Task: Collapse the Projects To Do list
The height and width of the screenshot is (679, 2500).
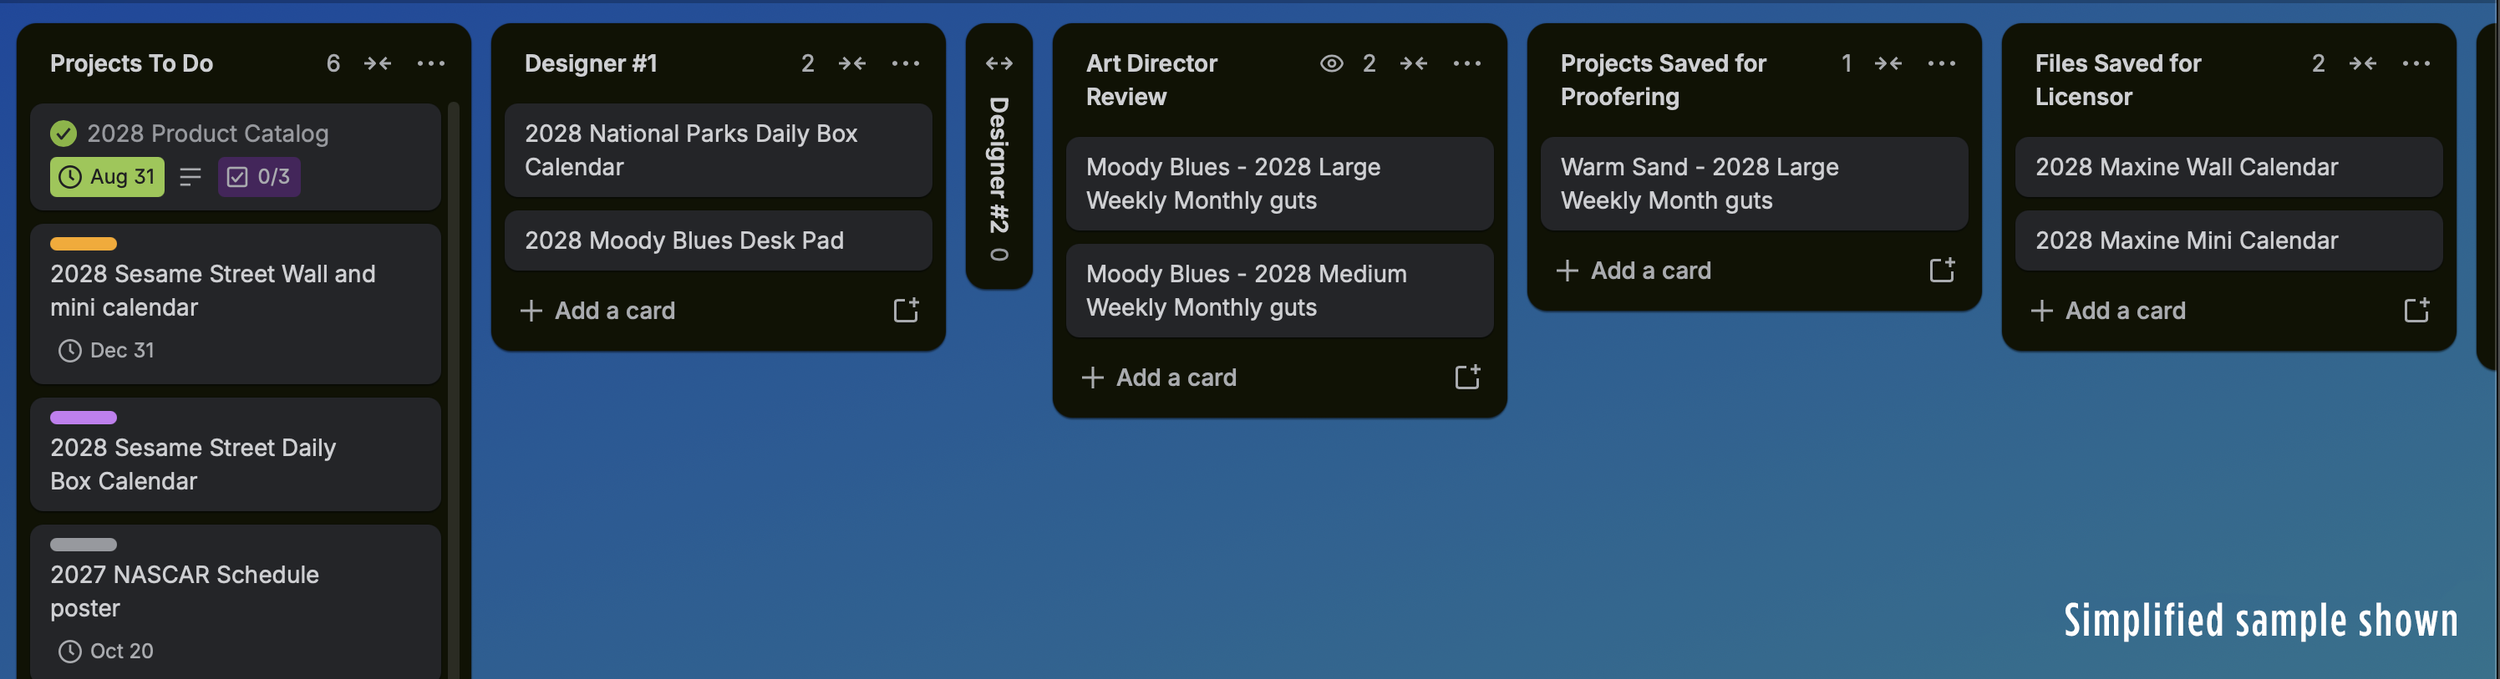Action: [x=378, y=63]
